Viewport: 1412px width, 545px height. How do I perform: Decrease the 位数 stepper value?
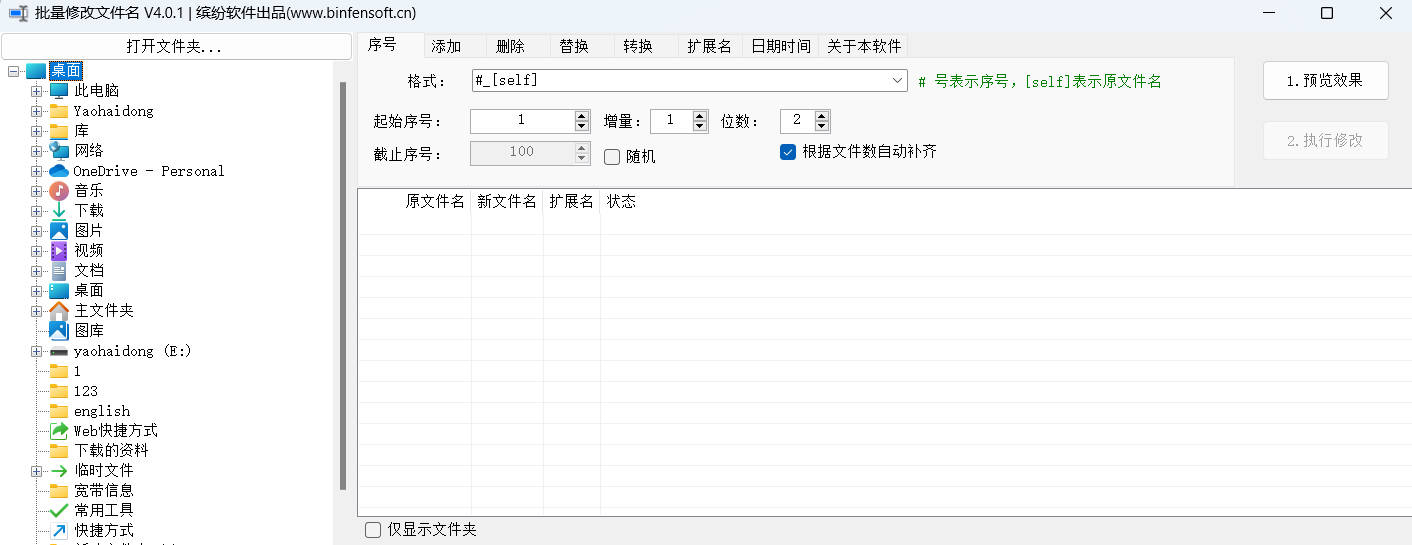[822, 127]
